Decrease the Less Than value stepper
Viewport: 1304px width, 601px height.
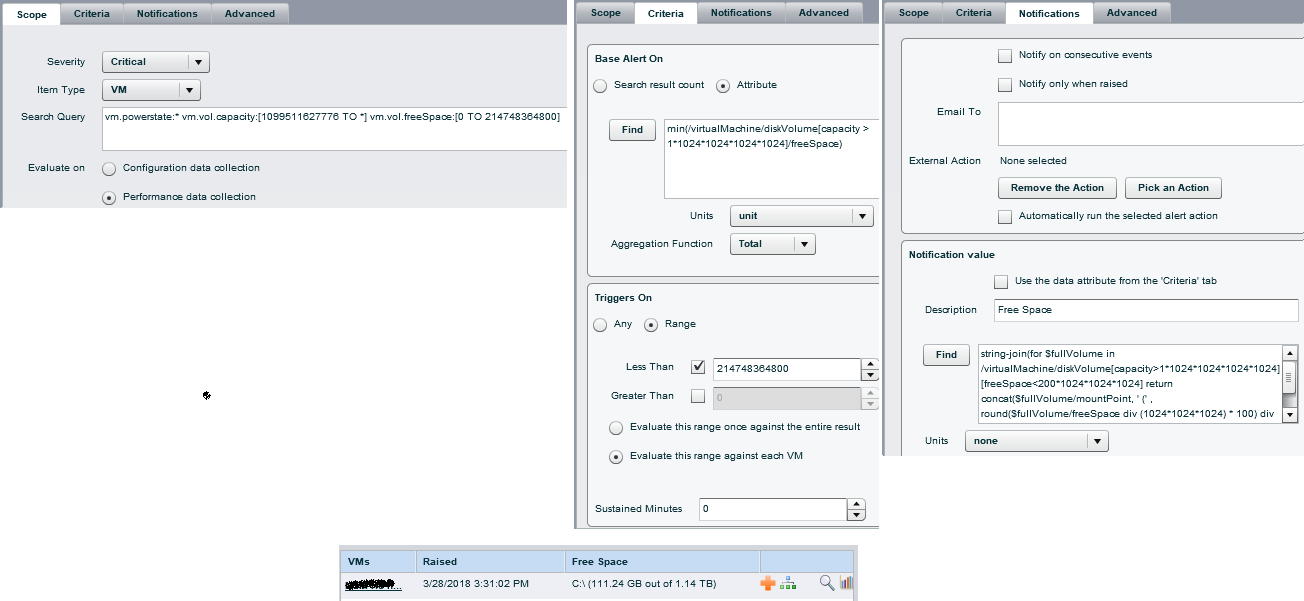[x=870, y=375]
